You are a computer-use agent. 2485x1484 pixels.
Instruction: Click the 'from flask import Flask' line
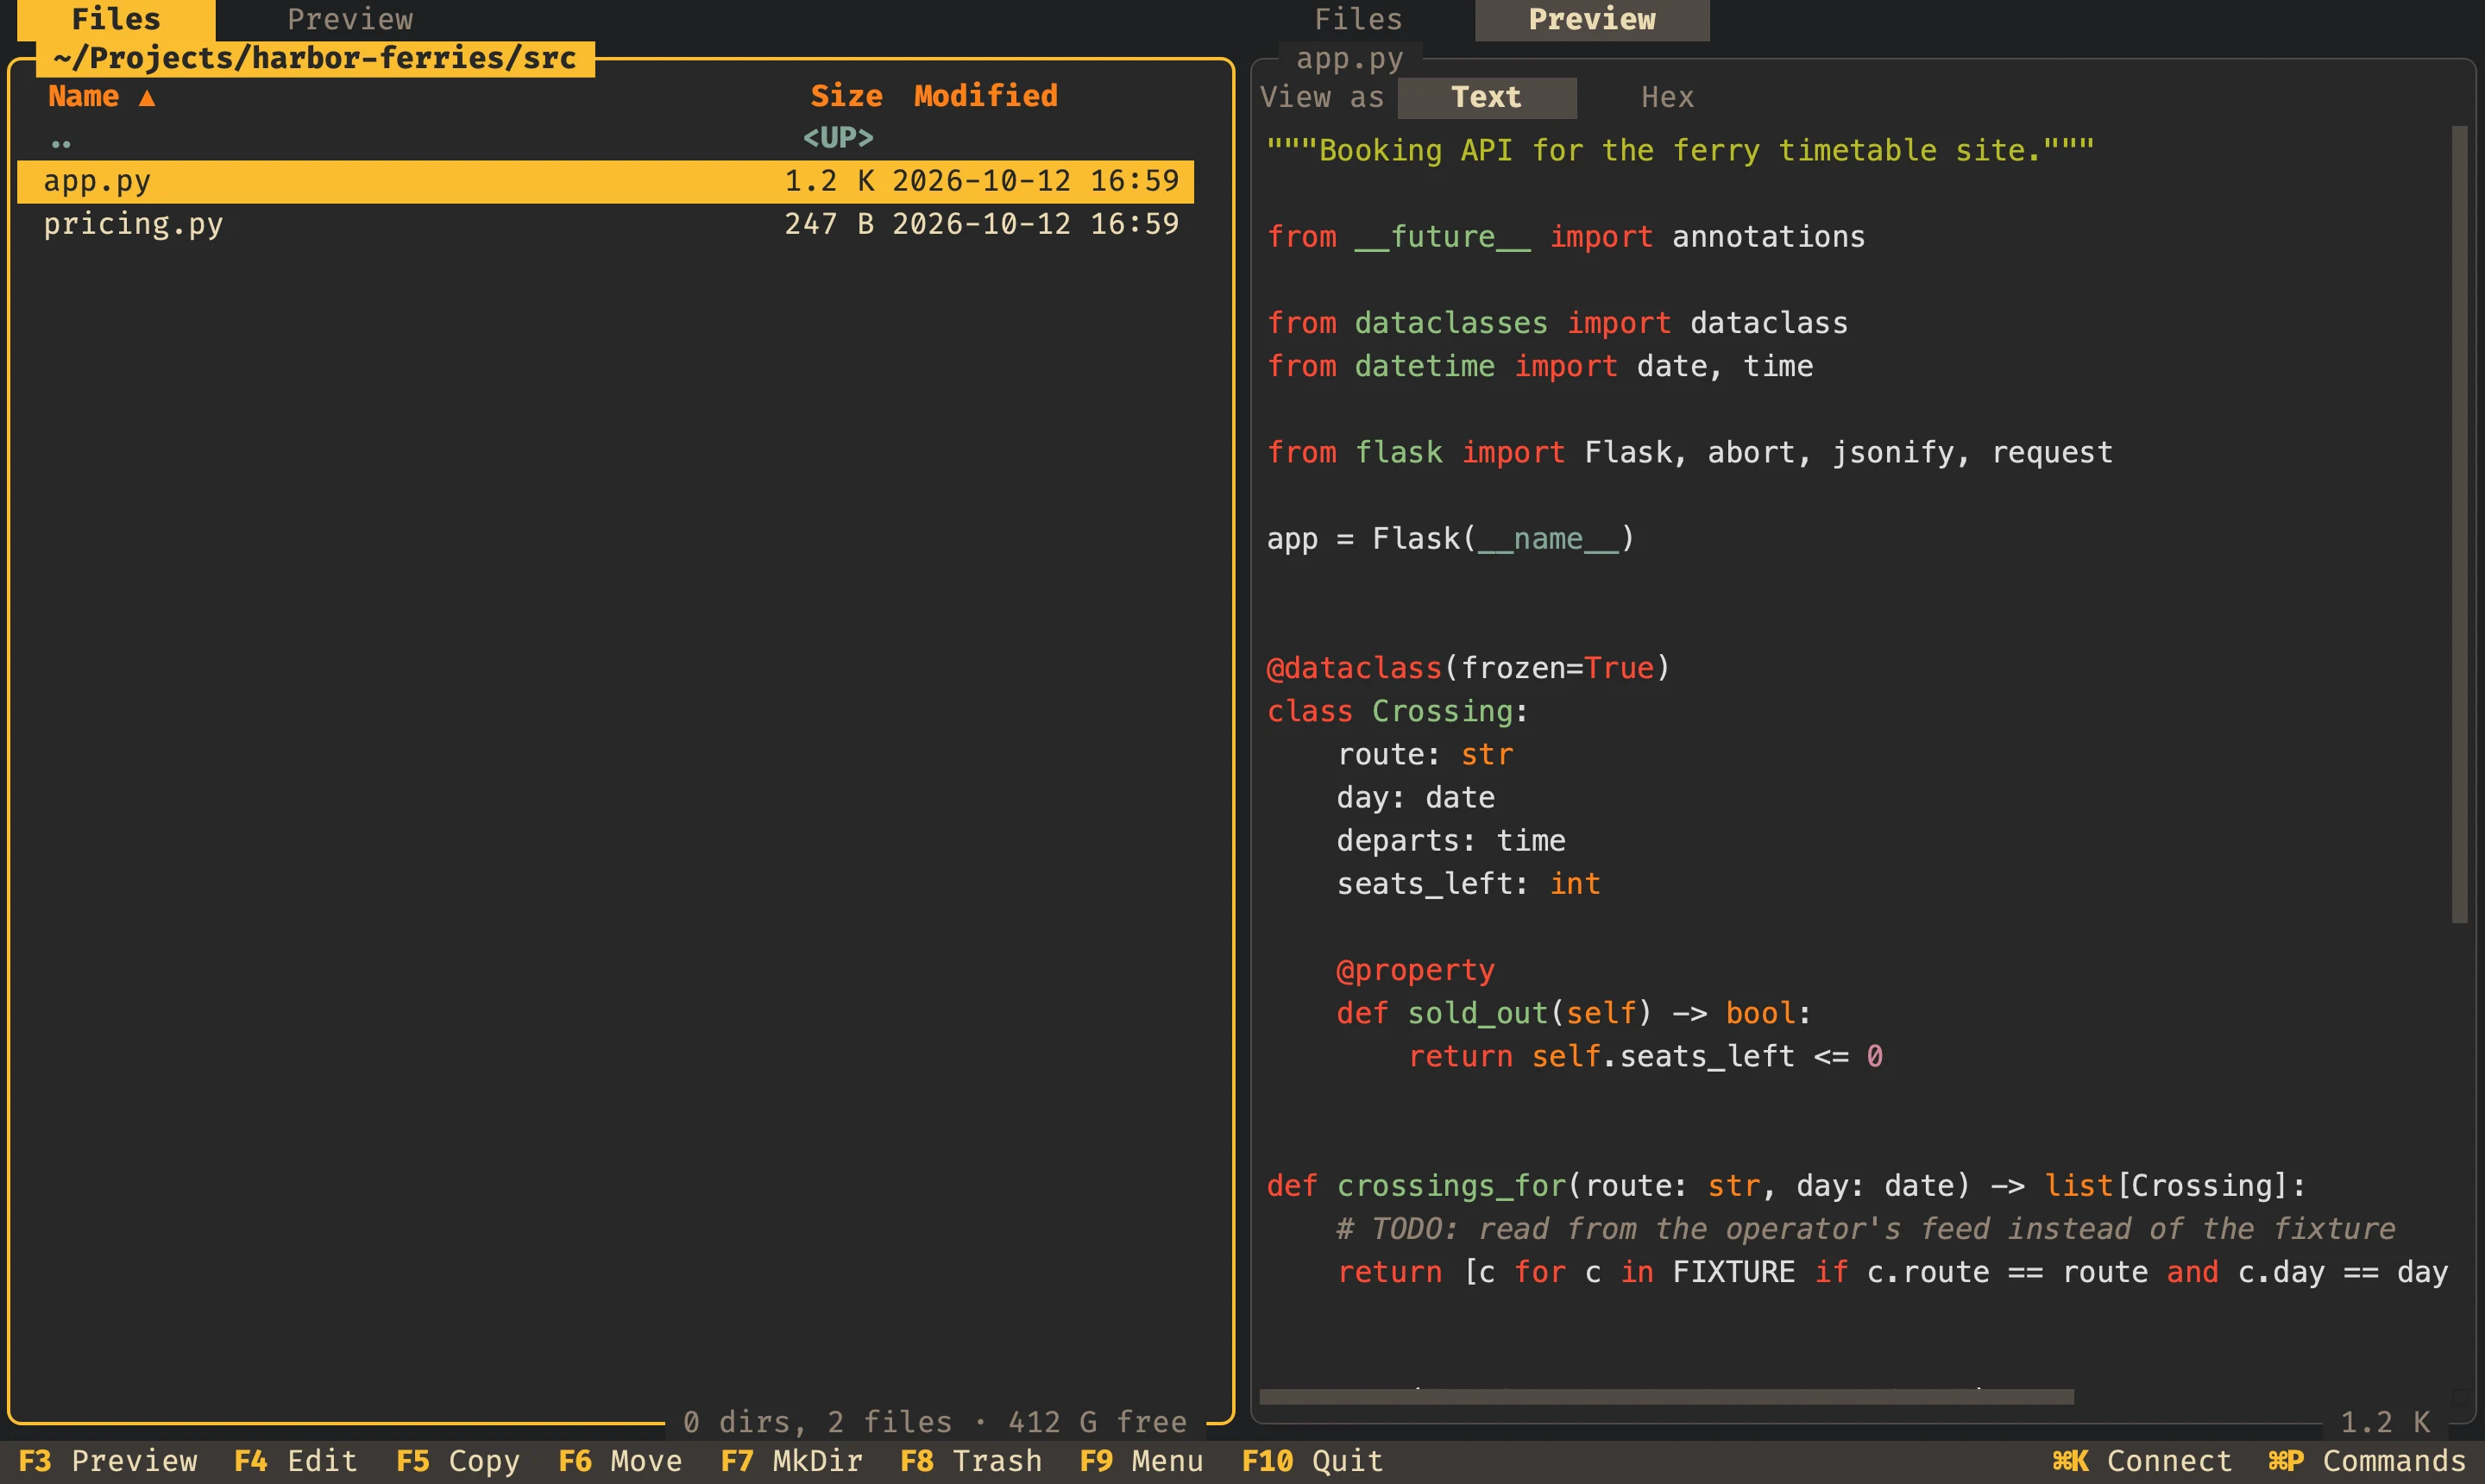pyautogui.click(x=1689, y=453)
